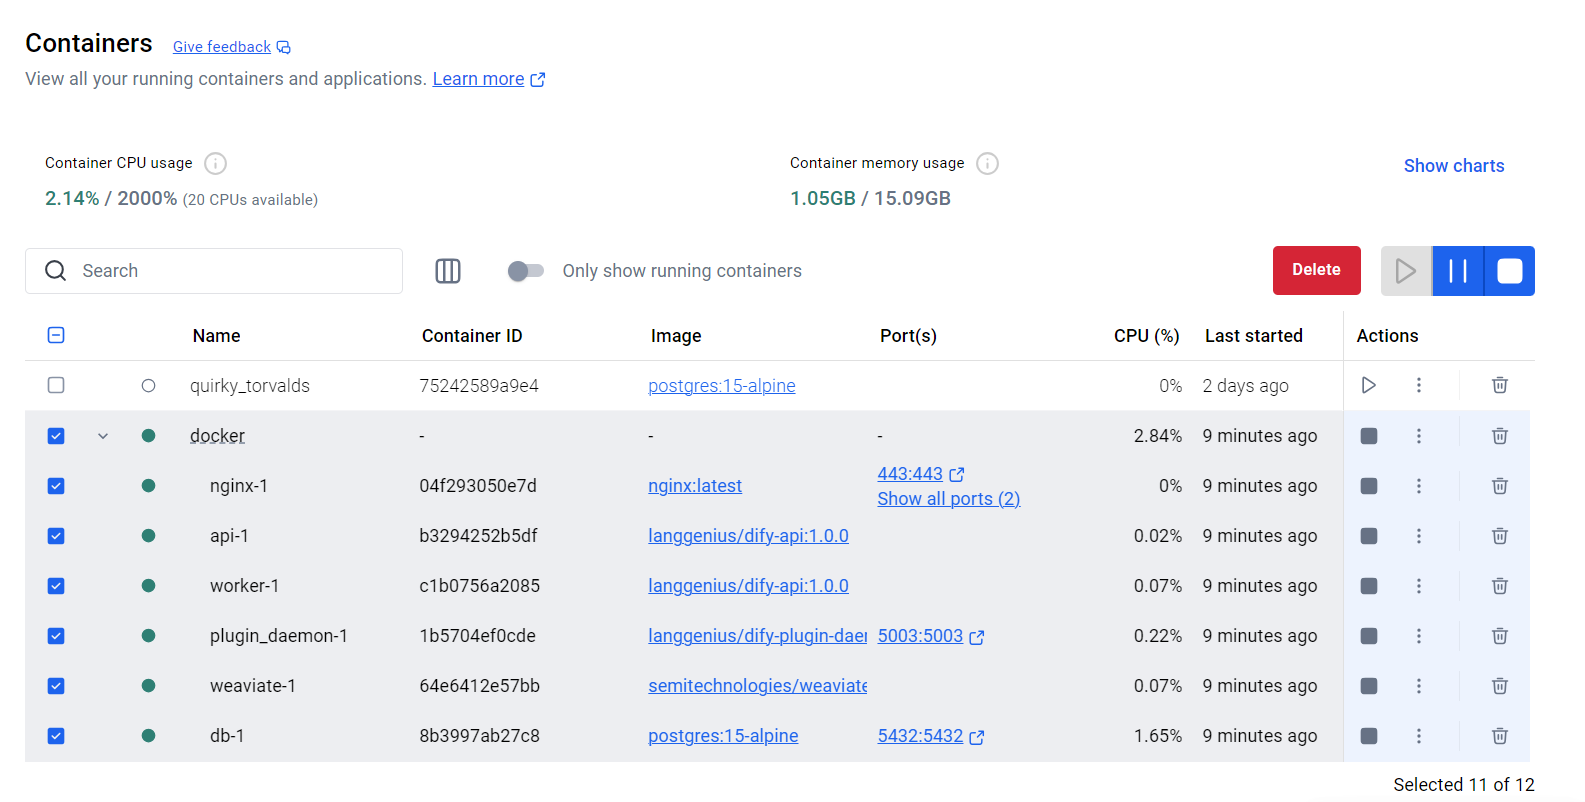Open the 5432:5432 port link
Image resolution: width=1585 pixels, height=802 pixels.
(x=930, y=736)
